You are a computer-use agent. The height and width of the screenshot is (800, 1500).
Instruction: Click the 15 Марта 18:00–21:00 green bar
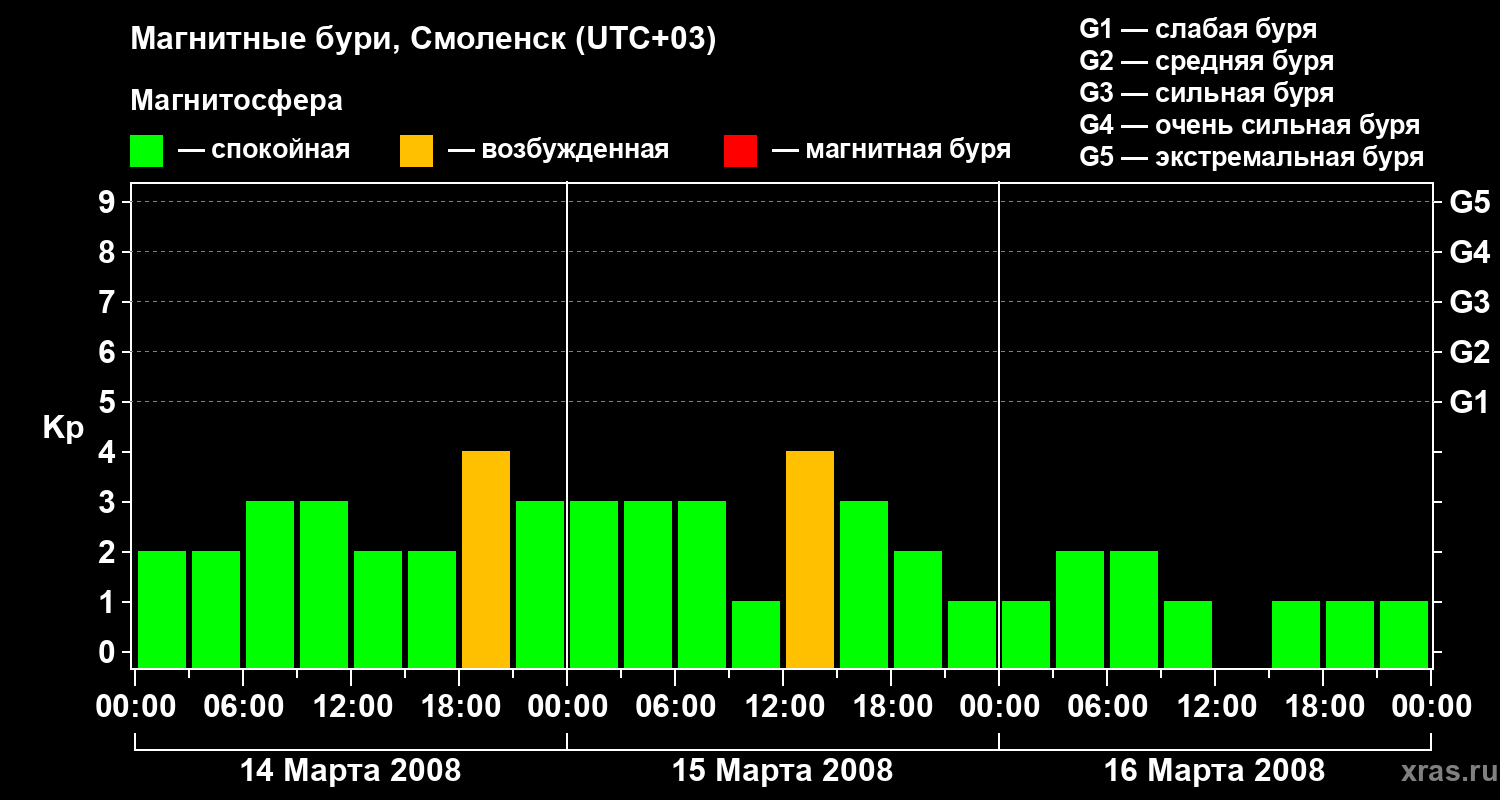(x=918, y=610)
